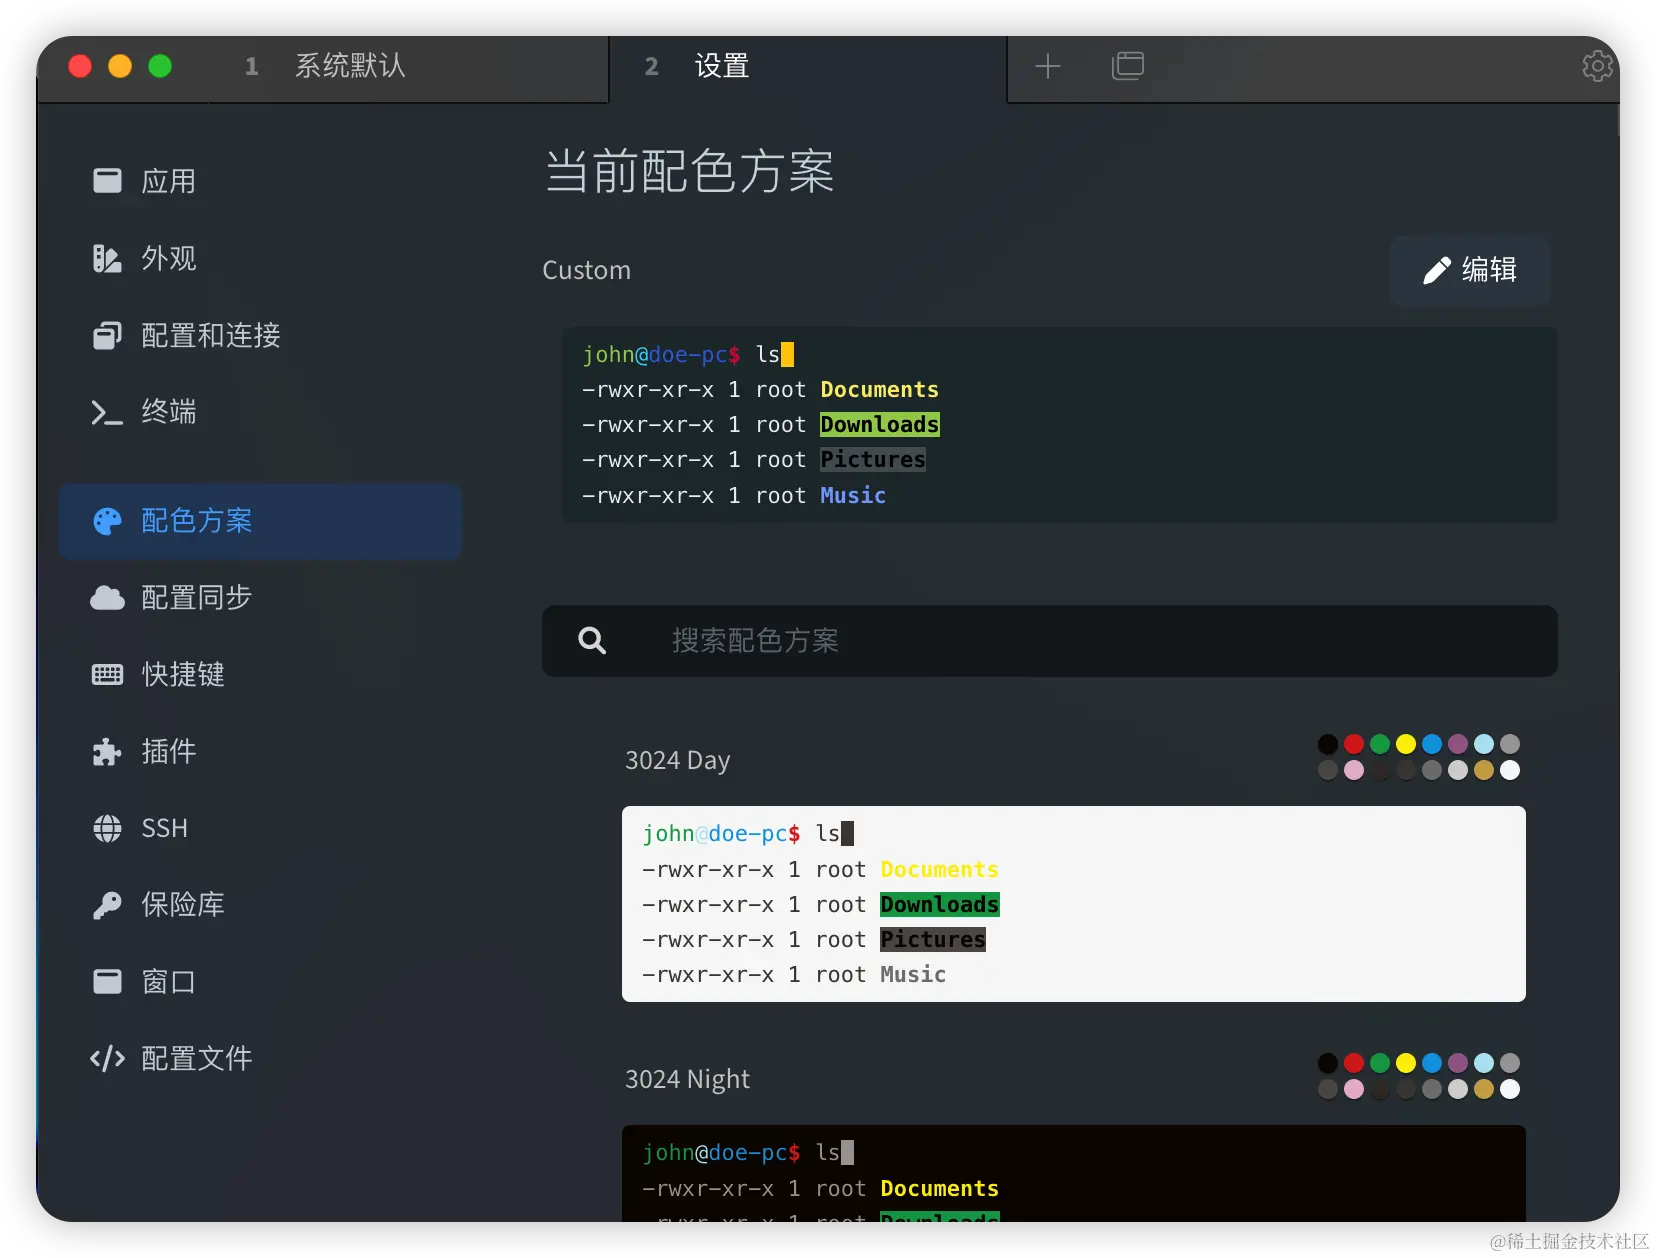Select the 3024 Night scheme name
The image size is (1656, 1258).
(687, 1080)
